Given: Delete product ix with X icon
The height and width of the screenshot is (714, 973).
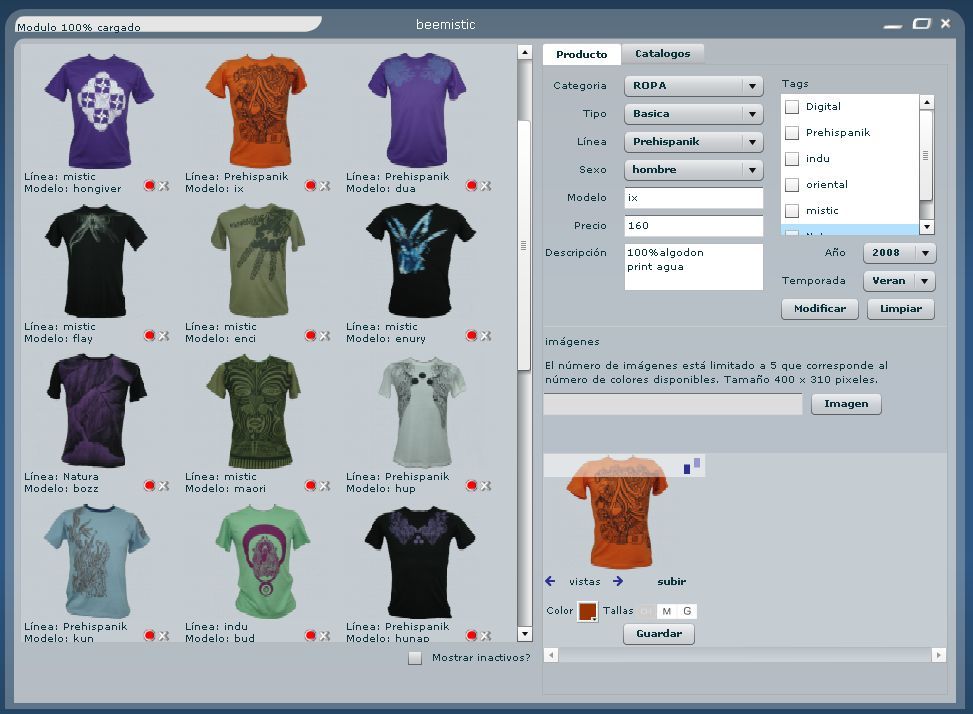Looking at the screenshot, I should pyautogui.click(x=325, y=185).
